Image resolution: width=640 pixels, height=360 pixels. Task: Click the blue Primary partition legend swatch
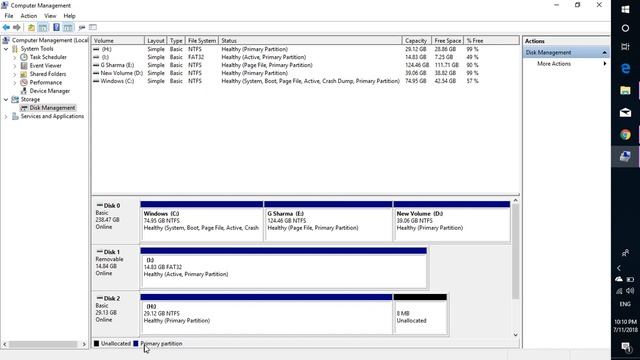[x=136, y=344]
